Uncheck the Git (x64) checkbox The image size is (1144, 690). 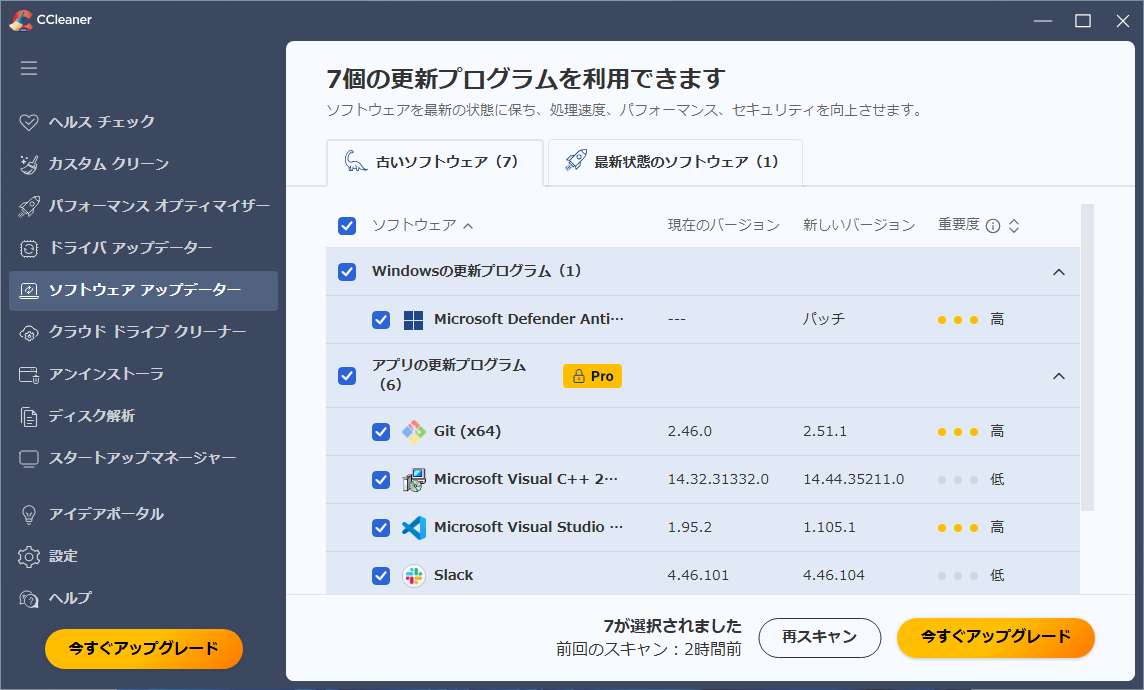[381, 432]
